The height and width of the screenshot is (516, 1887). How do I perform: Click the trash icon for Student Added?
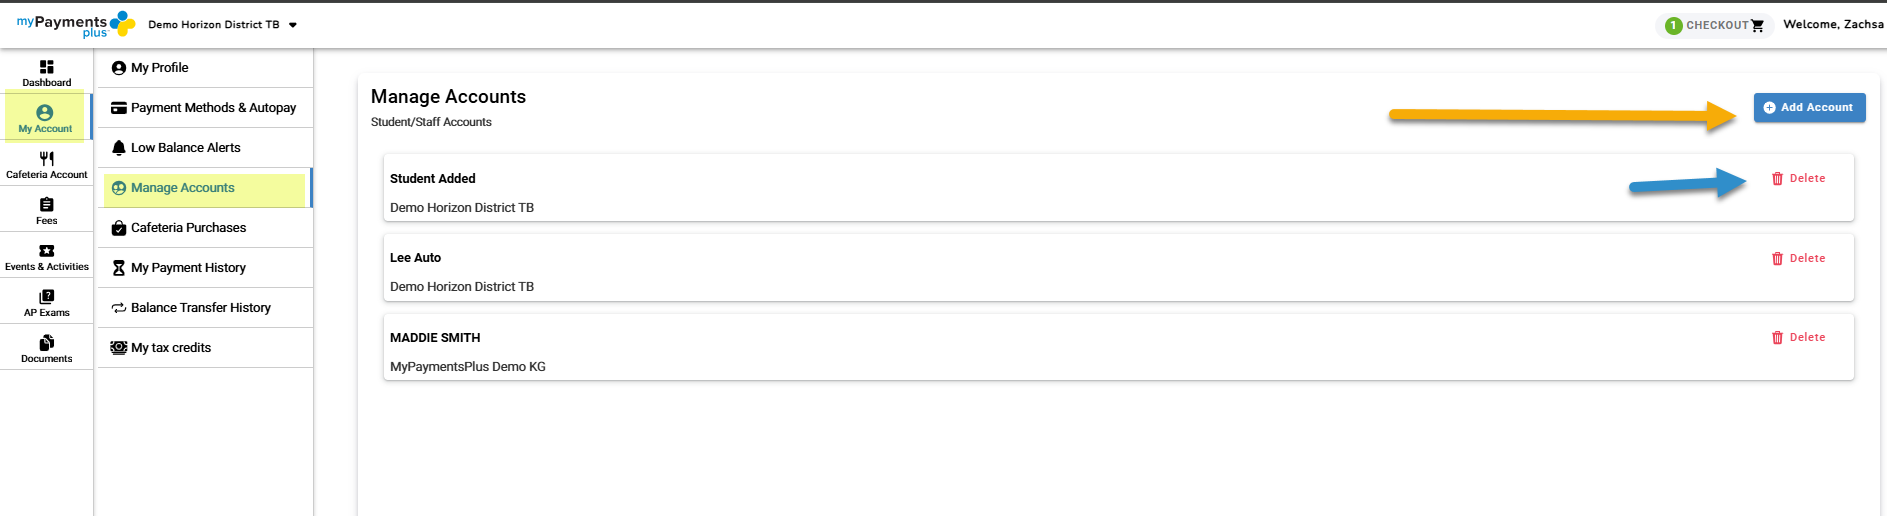[x=1777, y=179]
